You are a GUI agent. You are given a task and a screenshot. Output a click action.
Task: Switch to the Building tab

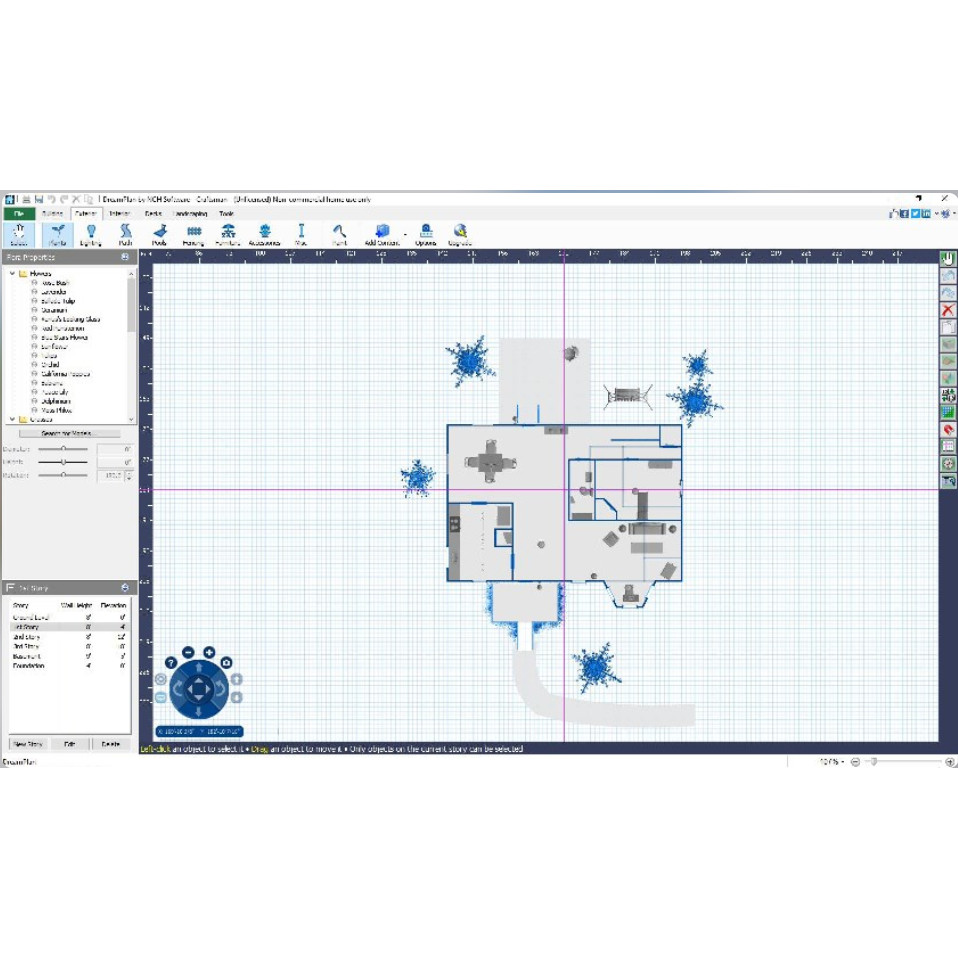[53, 214]
